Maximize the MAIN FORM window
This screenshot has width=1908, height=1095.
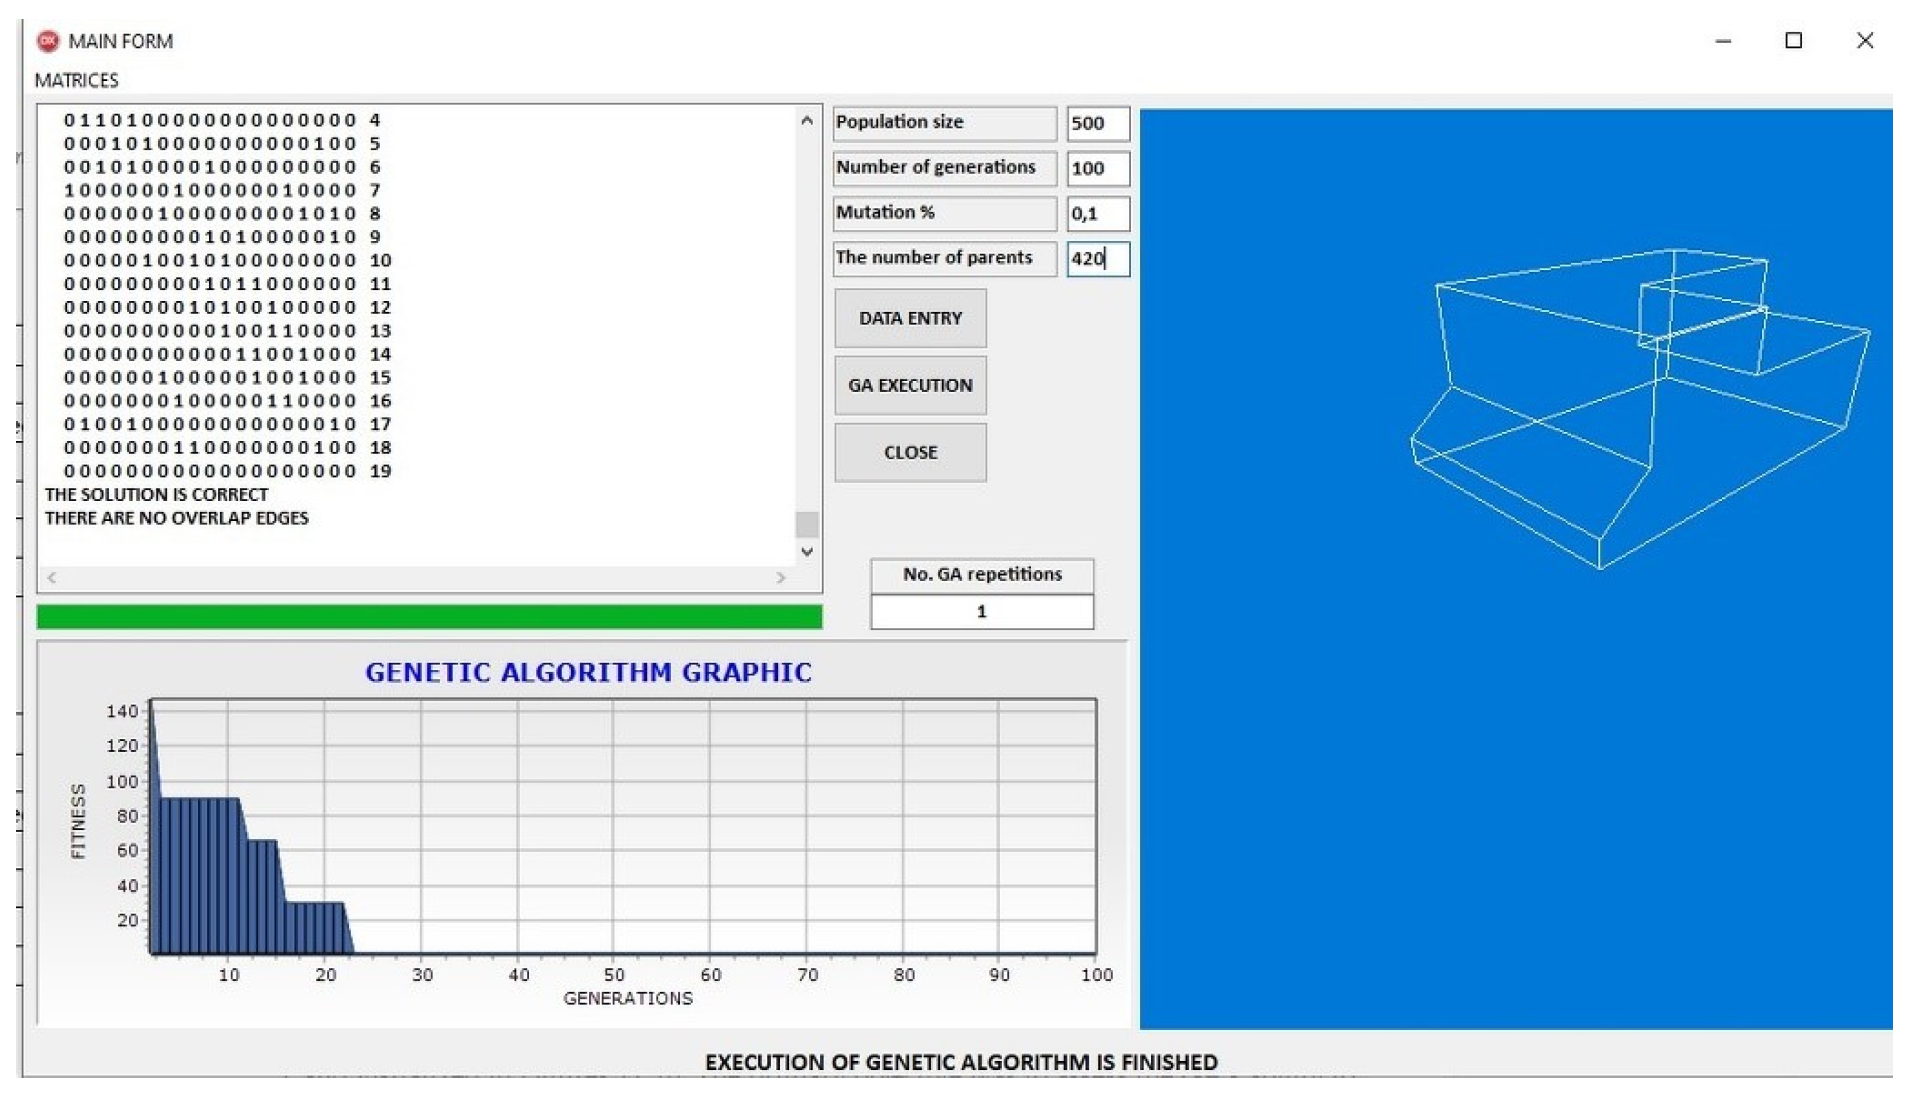tap(1793, 41)
